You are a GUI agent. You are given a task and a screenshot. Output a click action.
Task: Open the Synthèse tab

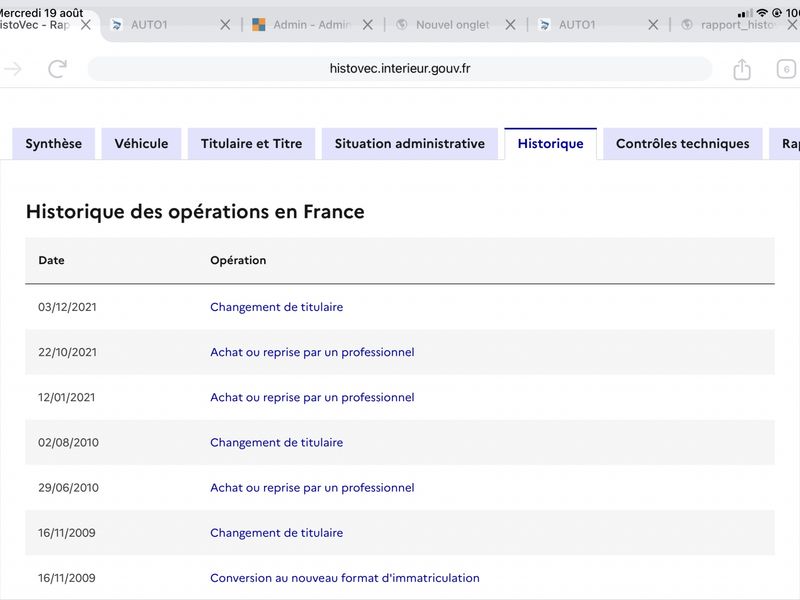54,143
